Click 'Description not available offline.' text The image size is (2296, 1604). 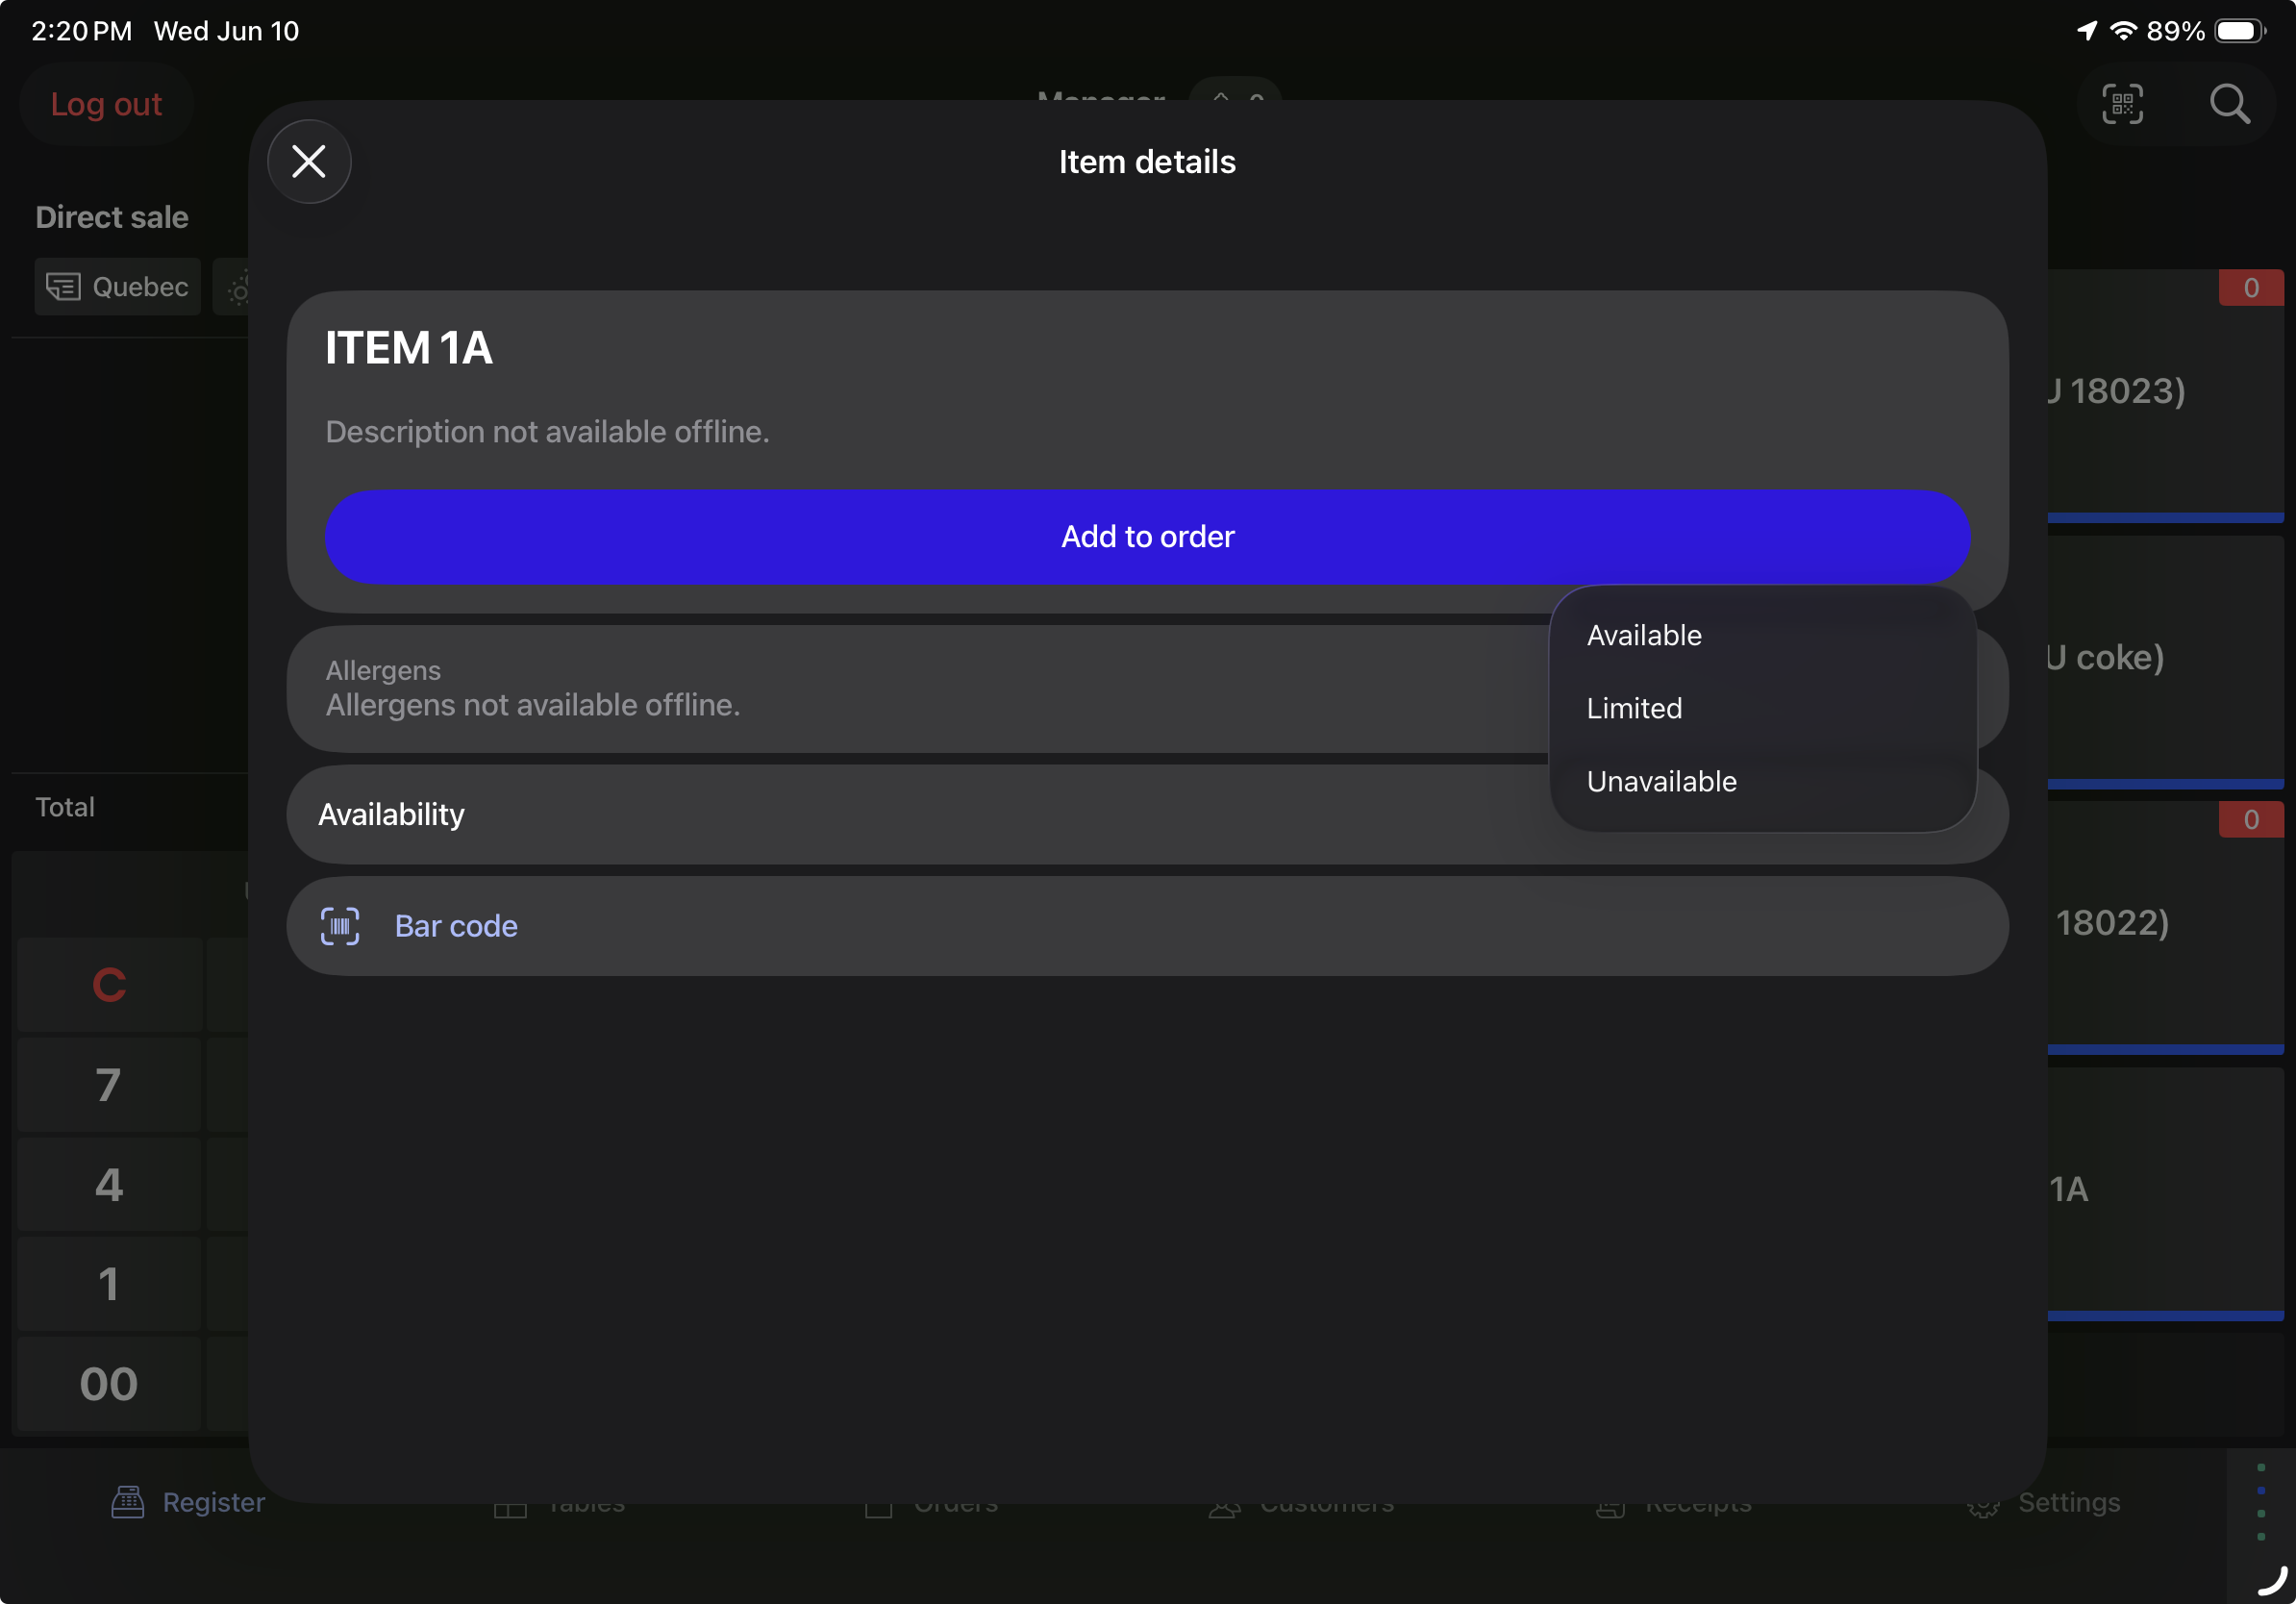547,432
